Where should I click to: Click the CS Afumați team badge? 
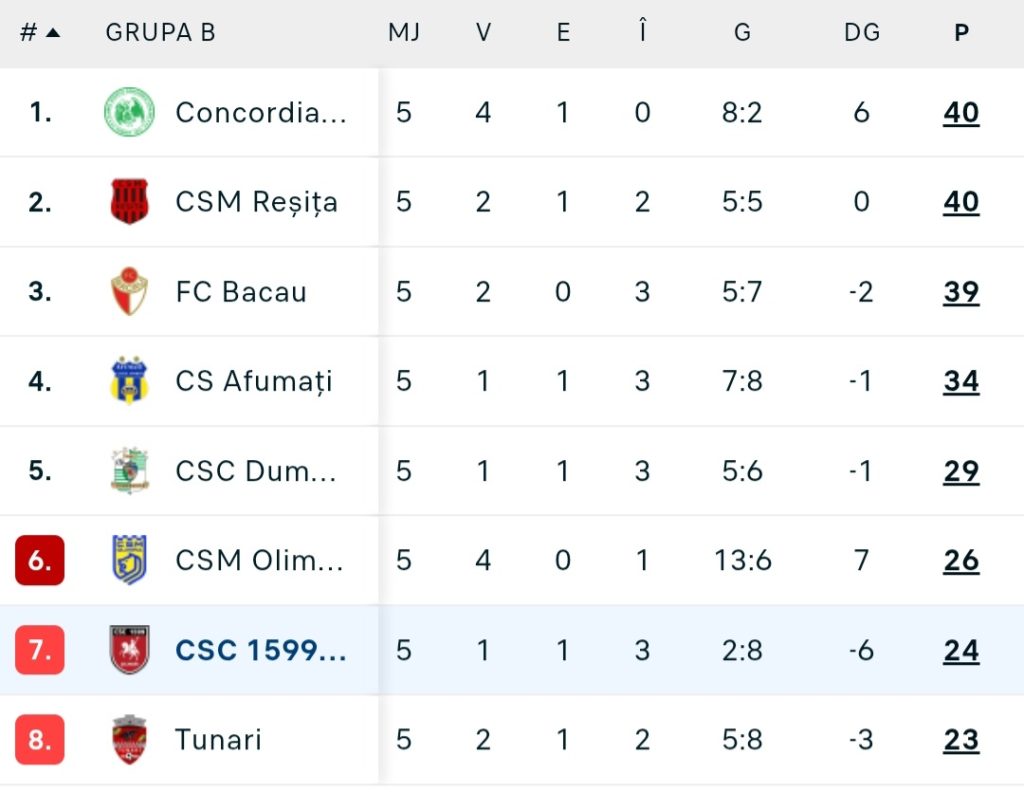[x=129, y=381]
